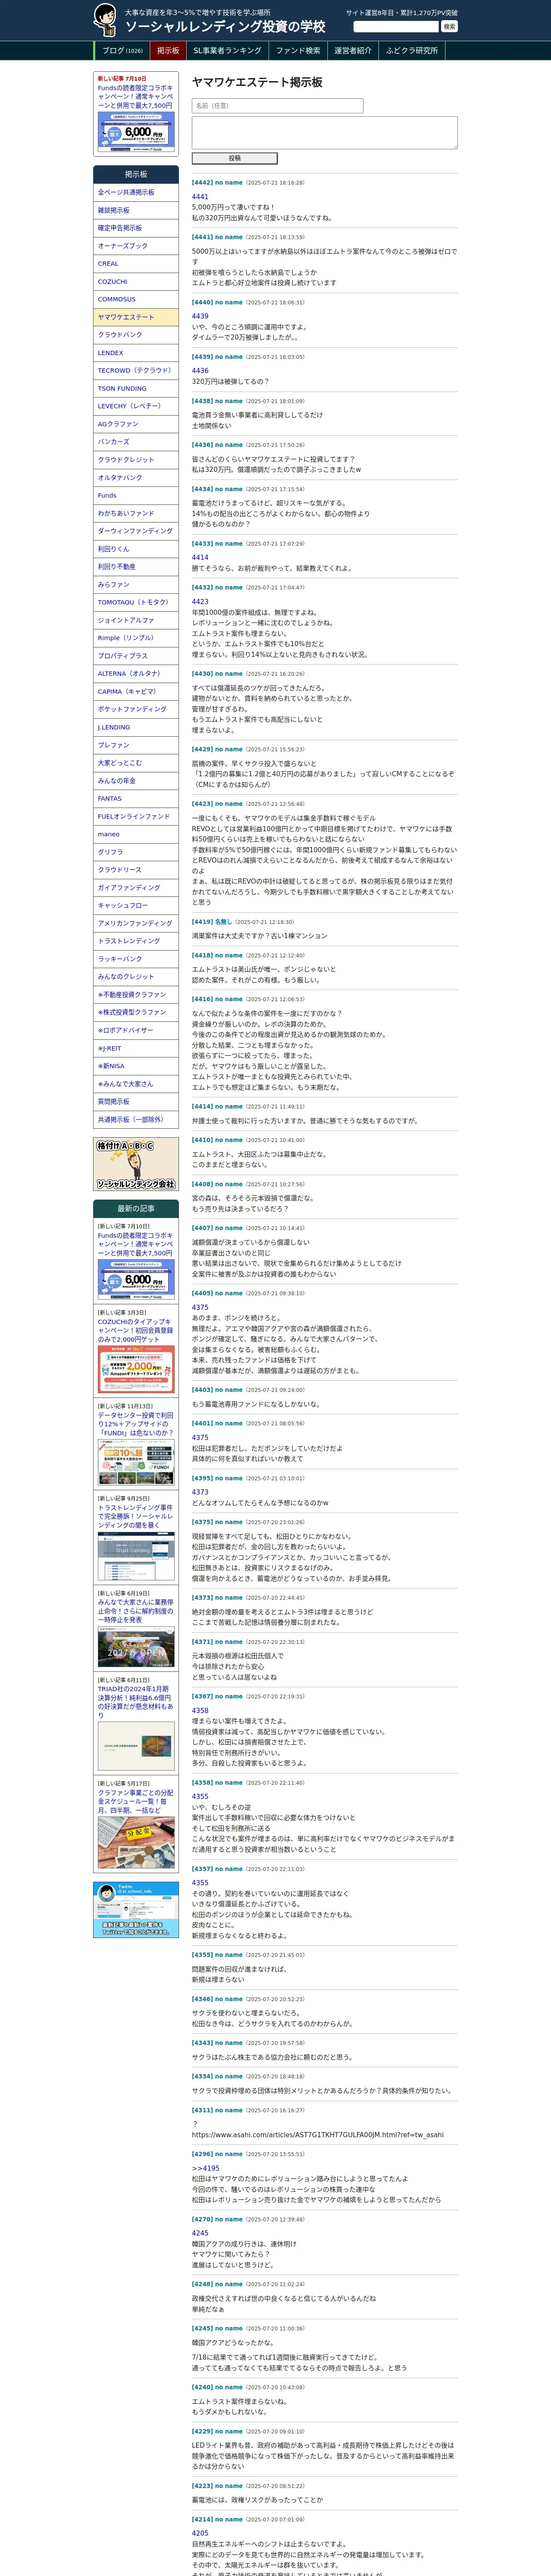Open the ファンド検索 tab
This screenshot has width=551, height=2576.
point(298,51)
